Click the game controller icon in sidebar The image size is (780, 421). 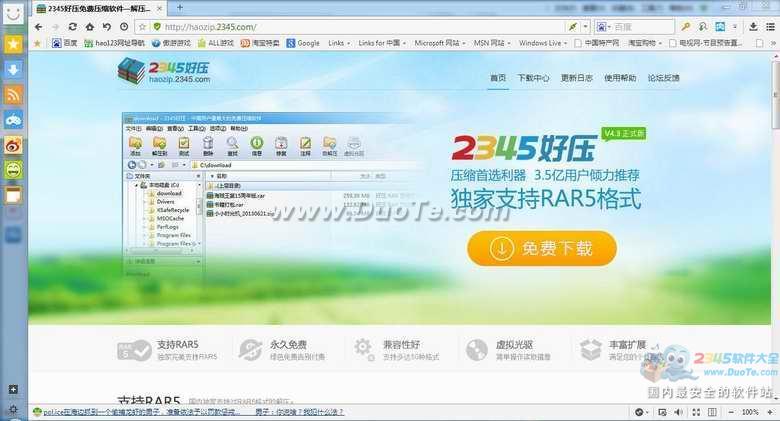click(13, 120)
